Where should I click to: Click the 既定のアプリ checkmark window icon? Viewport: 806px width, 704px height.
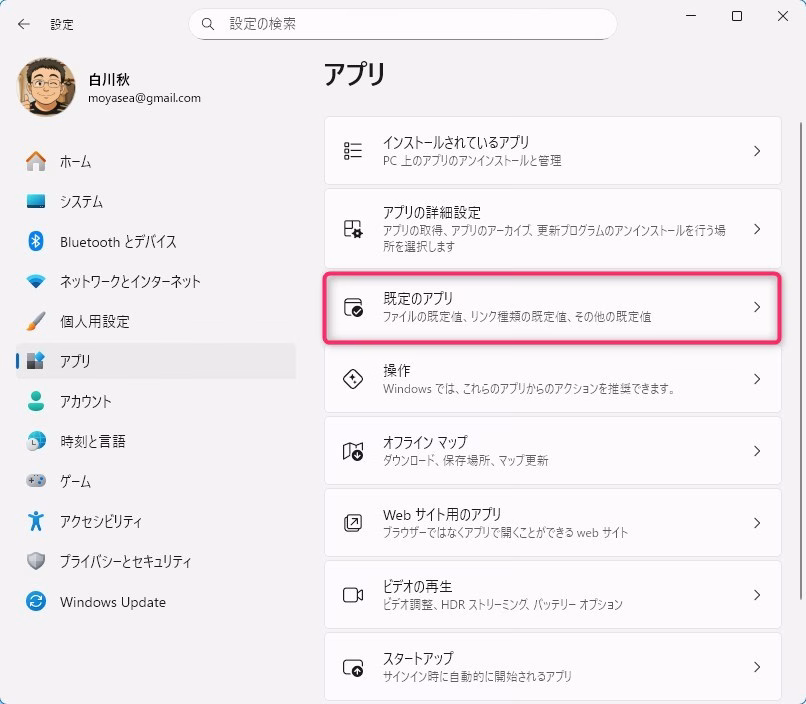[353, 307]
